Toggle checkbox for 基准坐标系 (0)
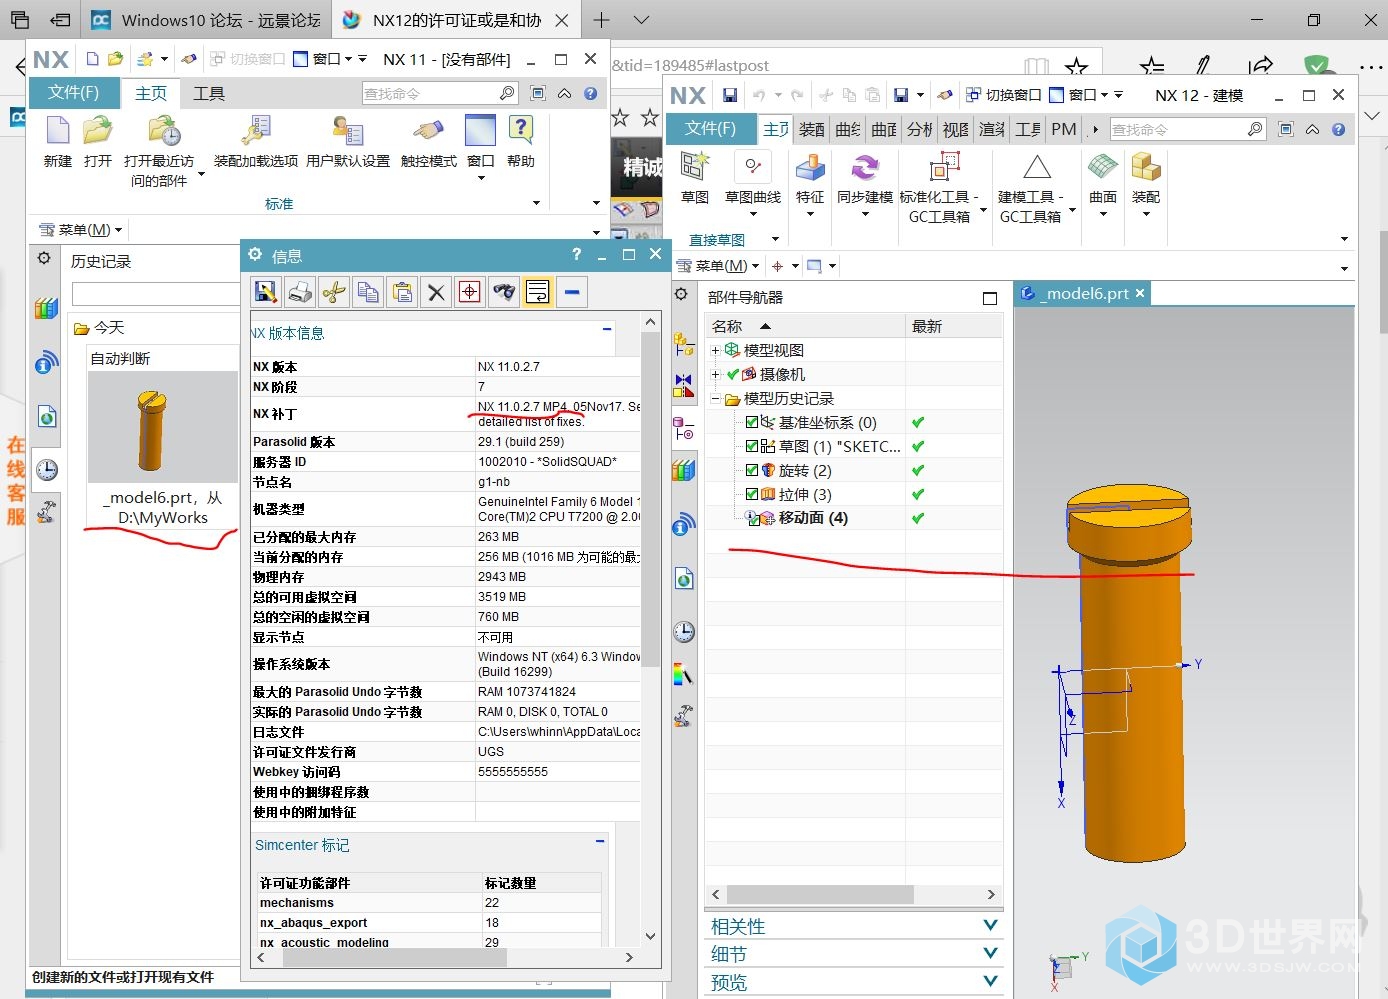 752,422
